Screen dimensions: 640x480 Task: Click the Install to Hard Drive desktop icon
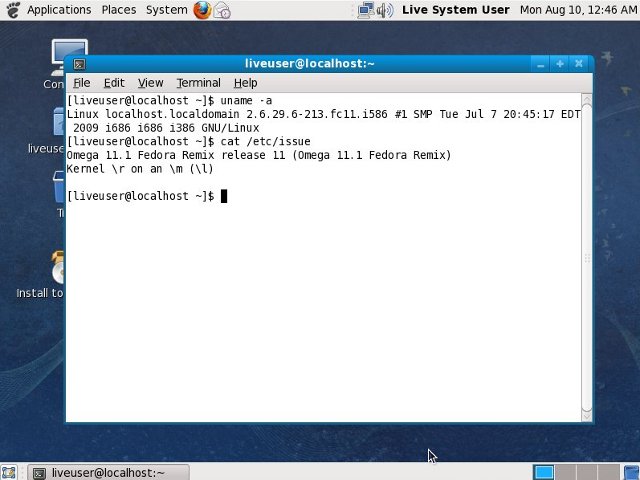point(58,268)
